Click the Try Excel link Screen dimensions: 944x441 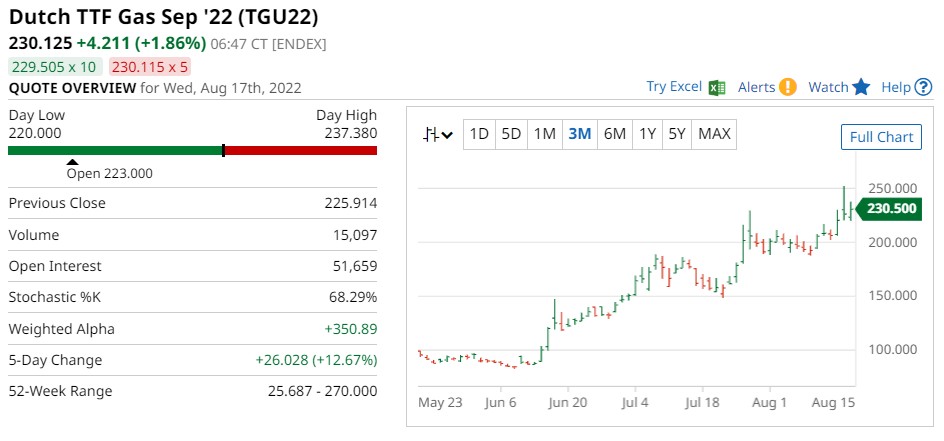(674, 87)
